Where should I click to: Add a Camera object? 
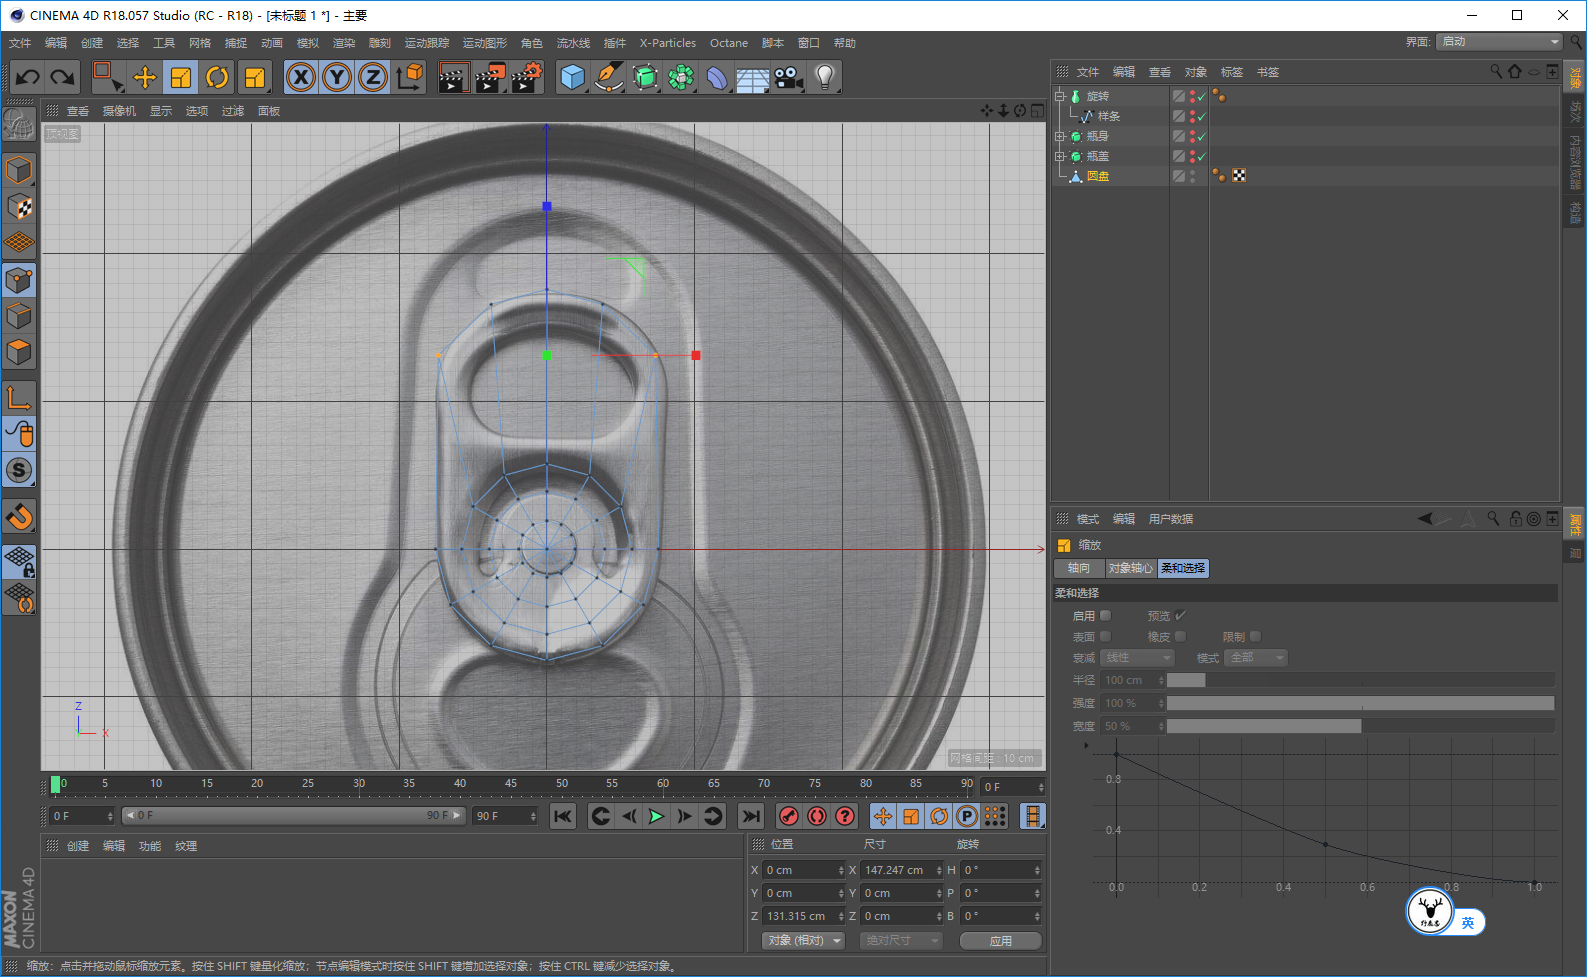788,77
